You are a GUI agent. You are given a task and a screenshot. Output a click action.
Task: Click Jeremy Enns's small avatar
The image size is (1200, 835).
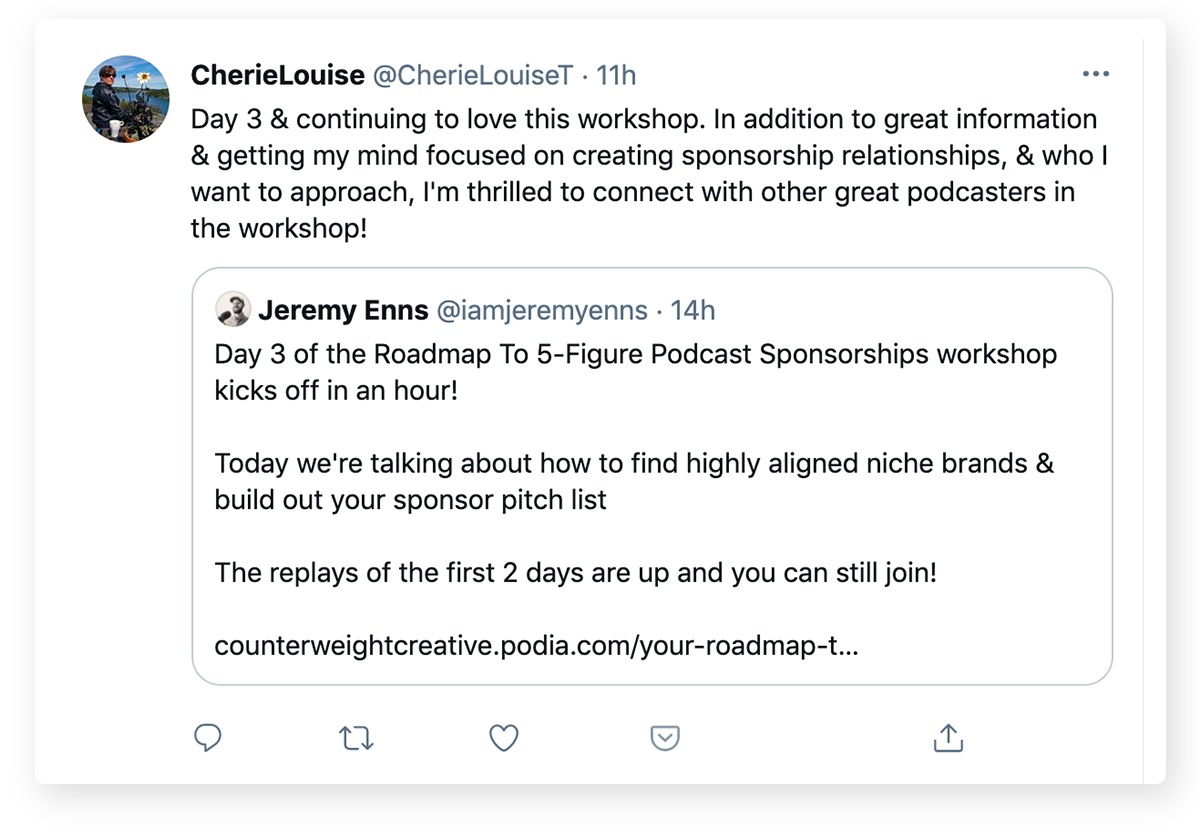232,310
